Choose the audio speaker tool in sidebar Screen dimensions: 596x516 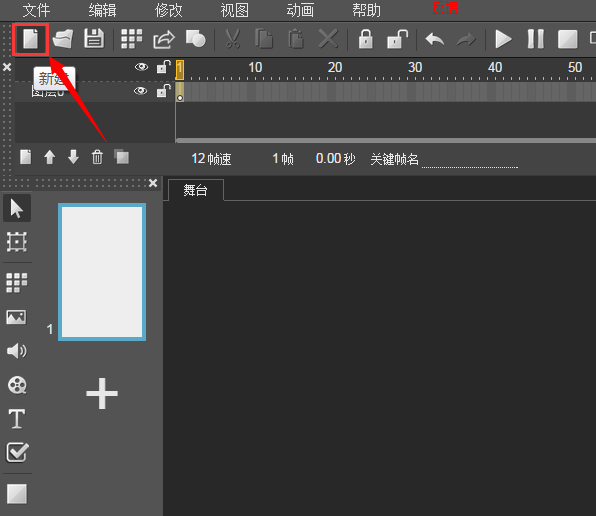17,351
